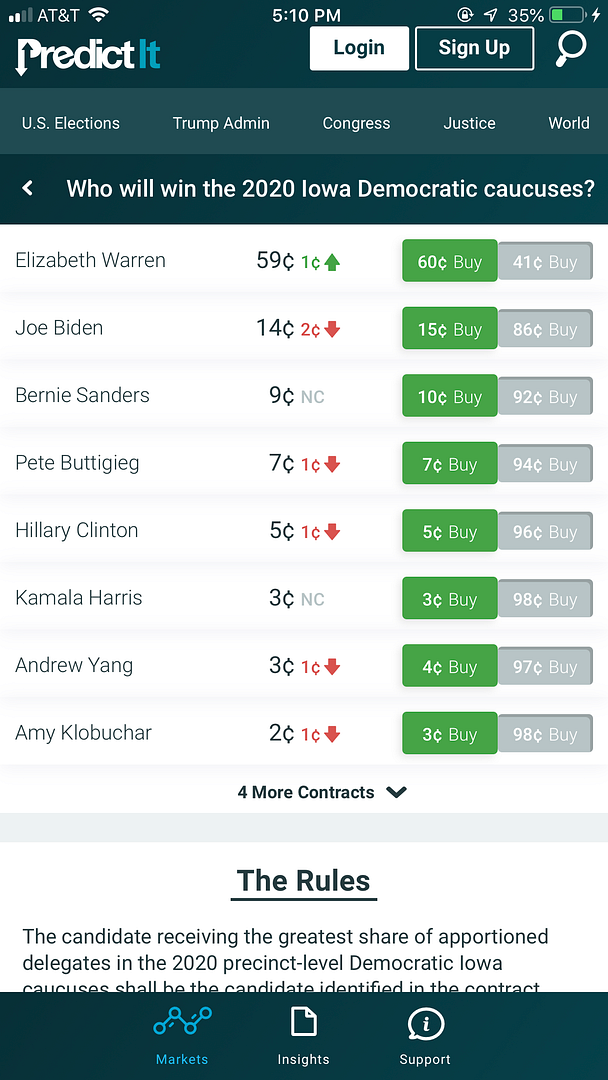Select the U.S. Elections tab
The width and height of the screenshot is (608, 1080).
tap(71, 123)
